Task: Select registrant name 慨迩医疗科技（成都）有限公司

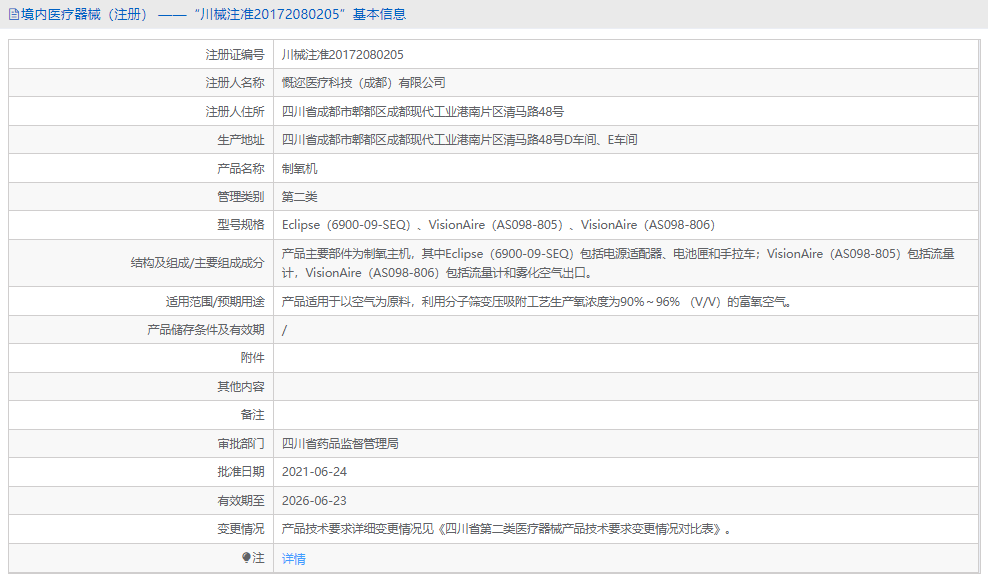Action: [364, 83]
